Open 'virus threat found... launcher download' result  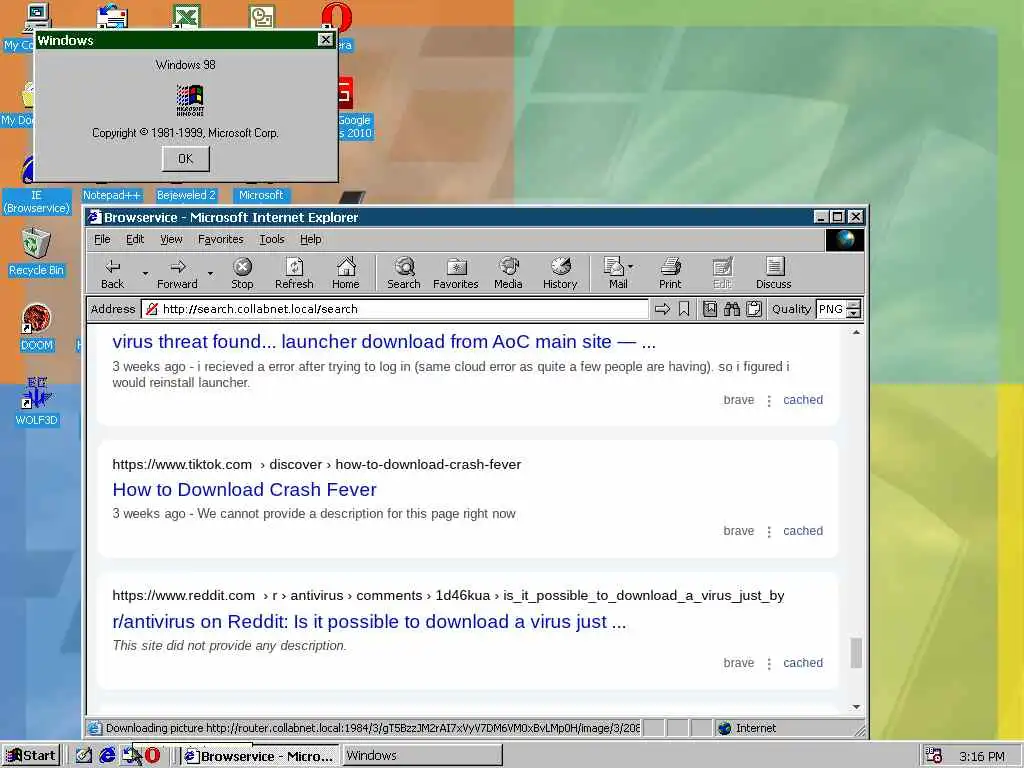click(384, 342)
